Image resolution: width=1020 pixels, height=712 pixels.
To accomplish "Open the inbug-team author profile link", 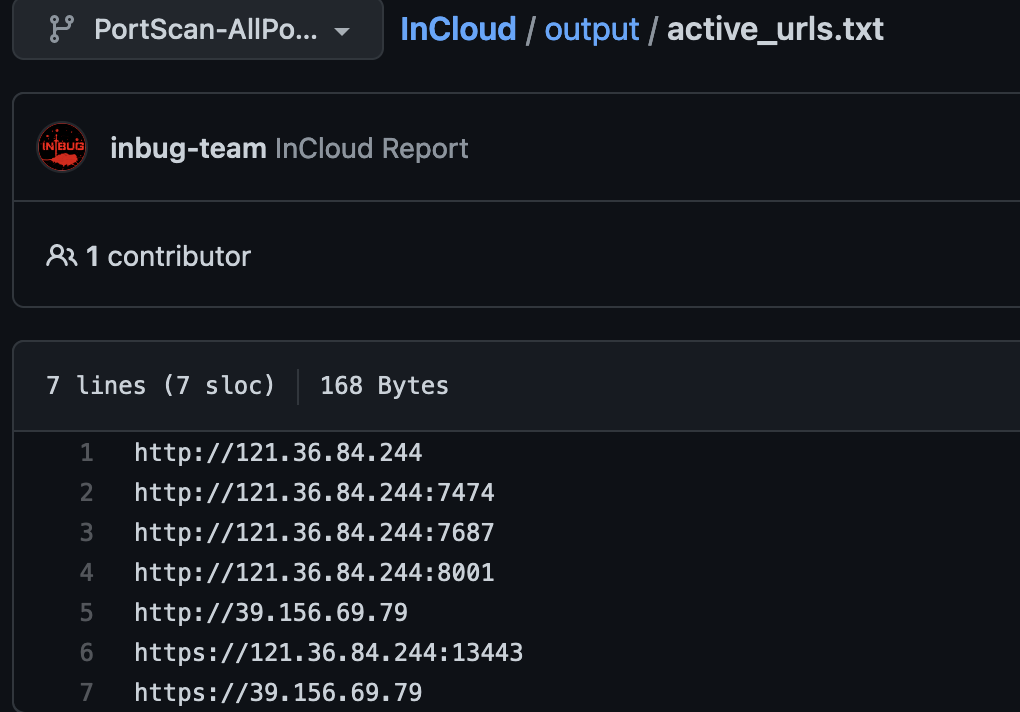I will (188, 148).
